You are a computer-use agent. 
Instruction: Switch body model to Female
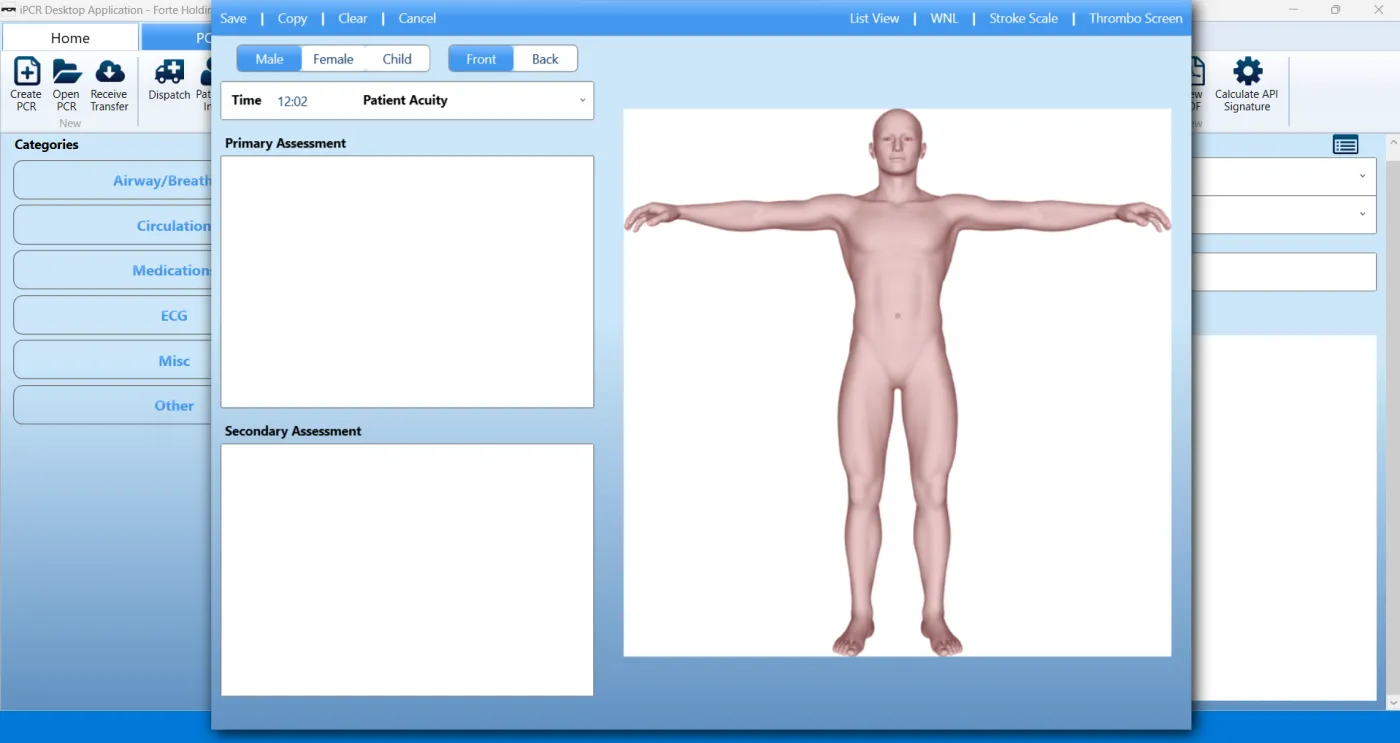[333, 59]
